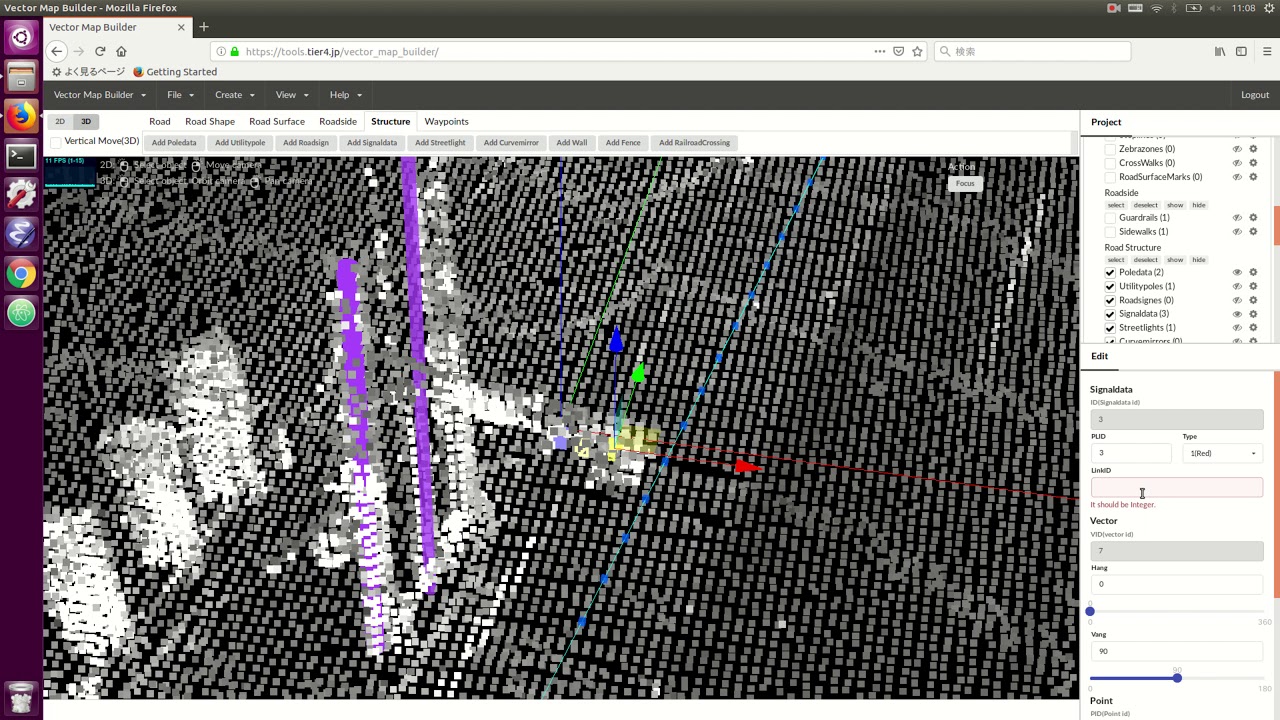This screenshot has width=1280, height=720.
Task: Toggle eye icon for Zebrazones layer
Action: (x=1237, y=149)
